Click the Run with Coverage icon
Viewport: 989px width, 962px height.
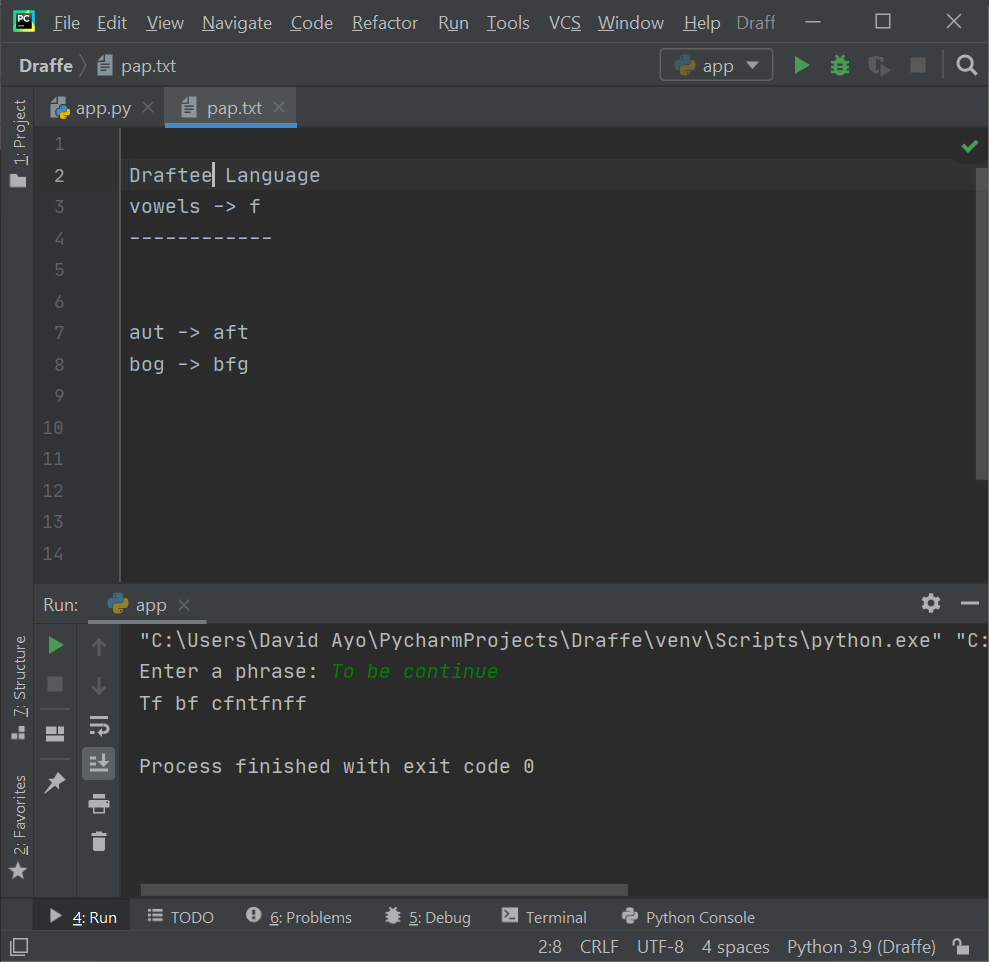(x=879, y=66)
